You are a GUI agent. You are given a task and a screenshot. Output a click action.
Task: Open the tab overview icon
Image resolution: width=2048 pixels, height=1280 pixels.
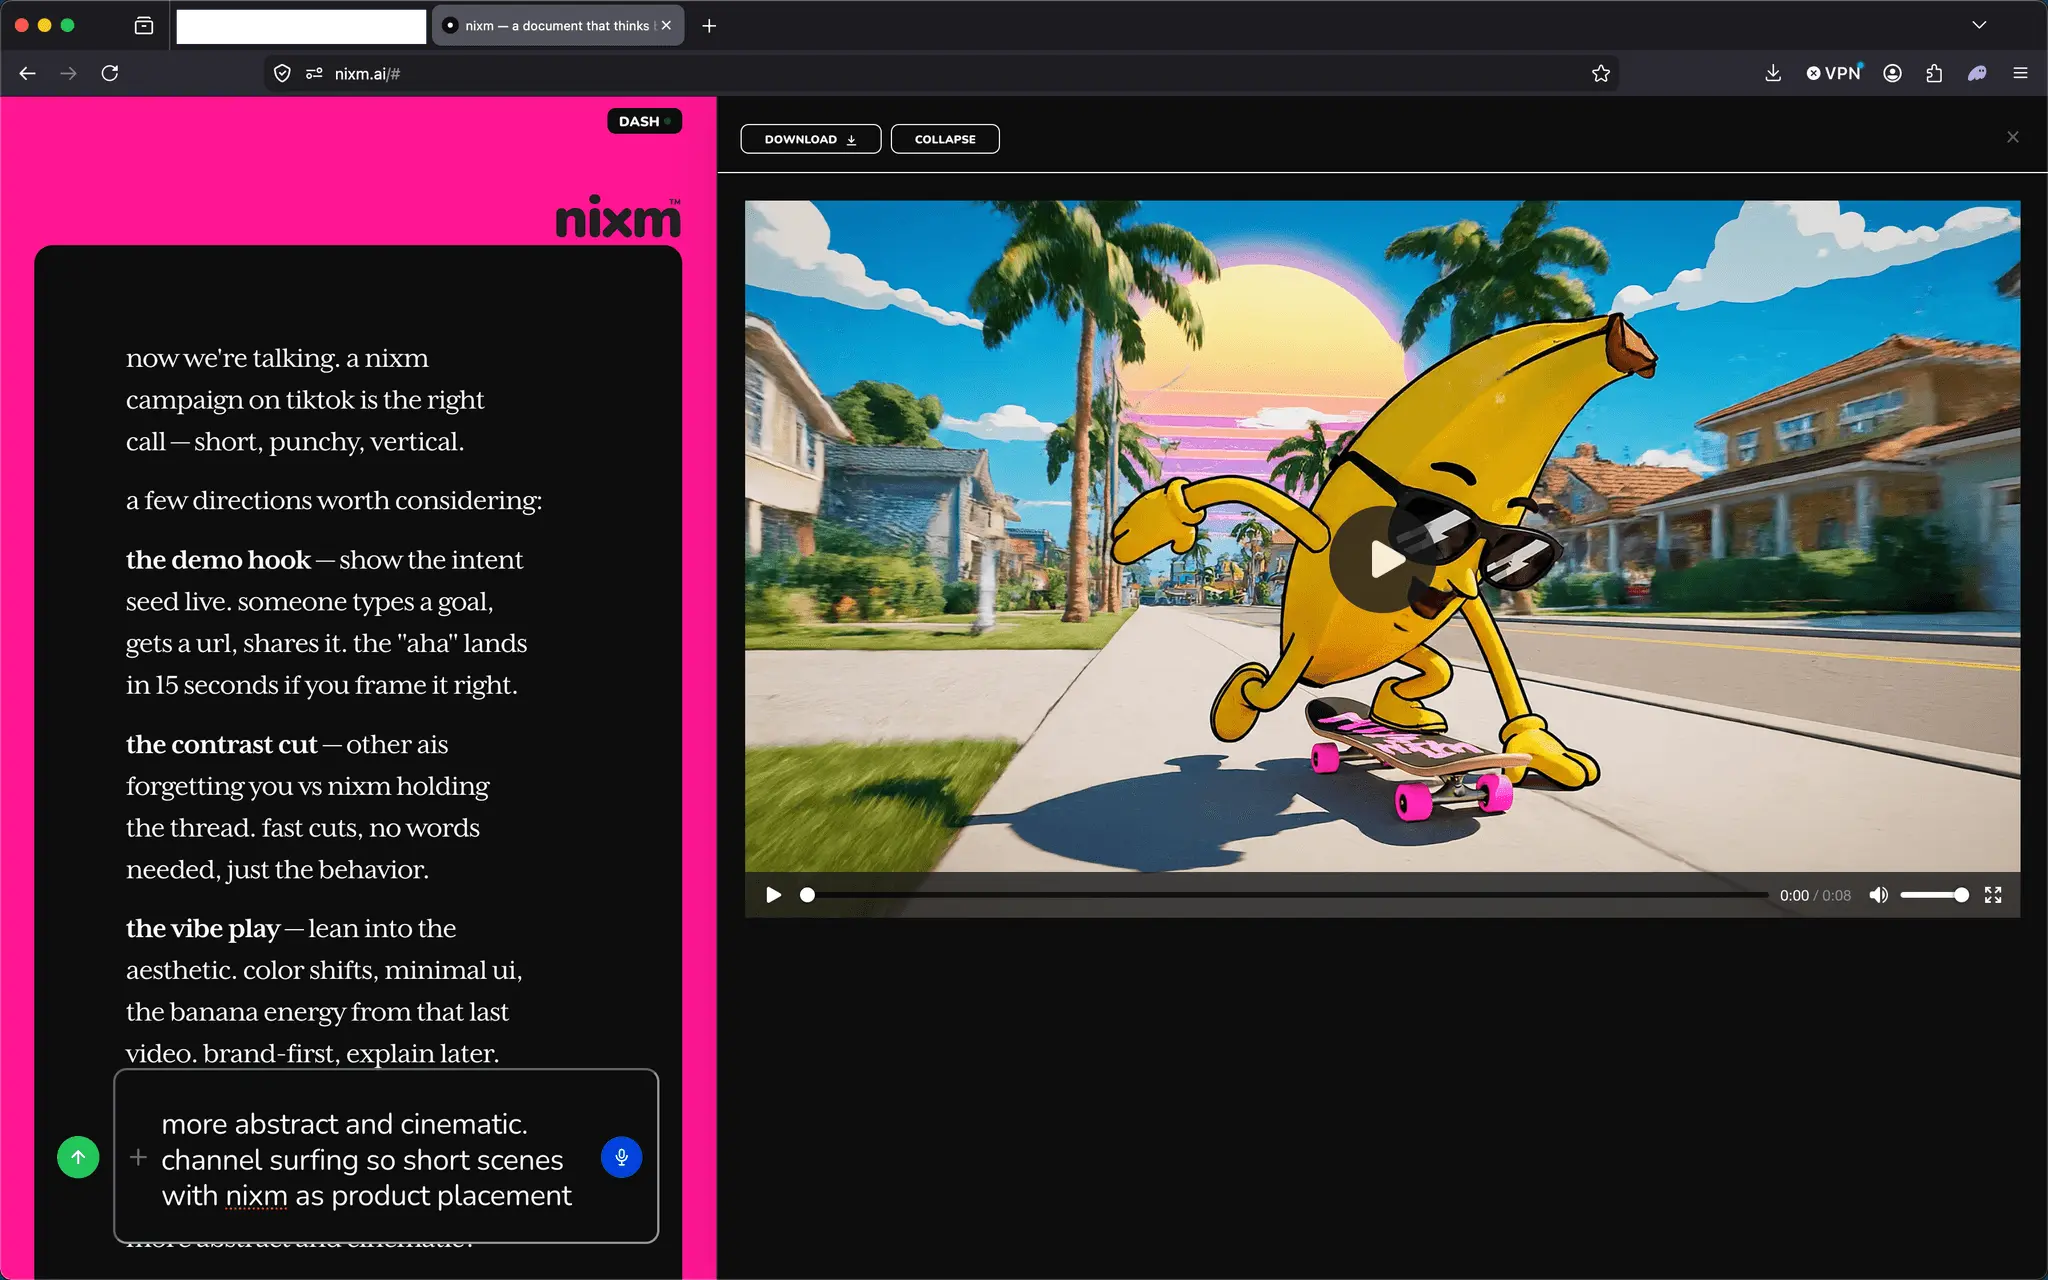click(x=144, y=25)
